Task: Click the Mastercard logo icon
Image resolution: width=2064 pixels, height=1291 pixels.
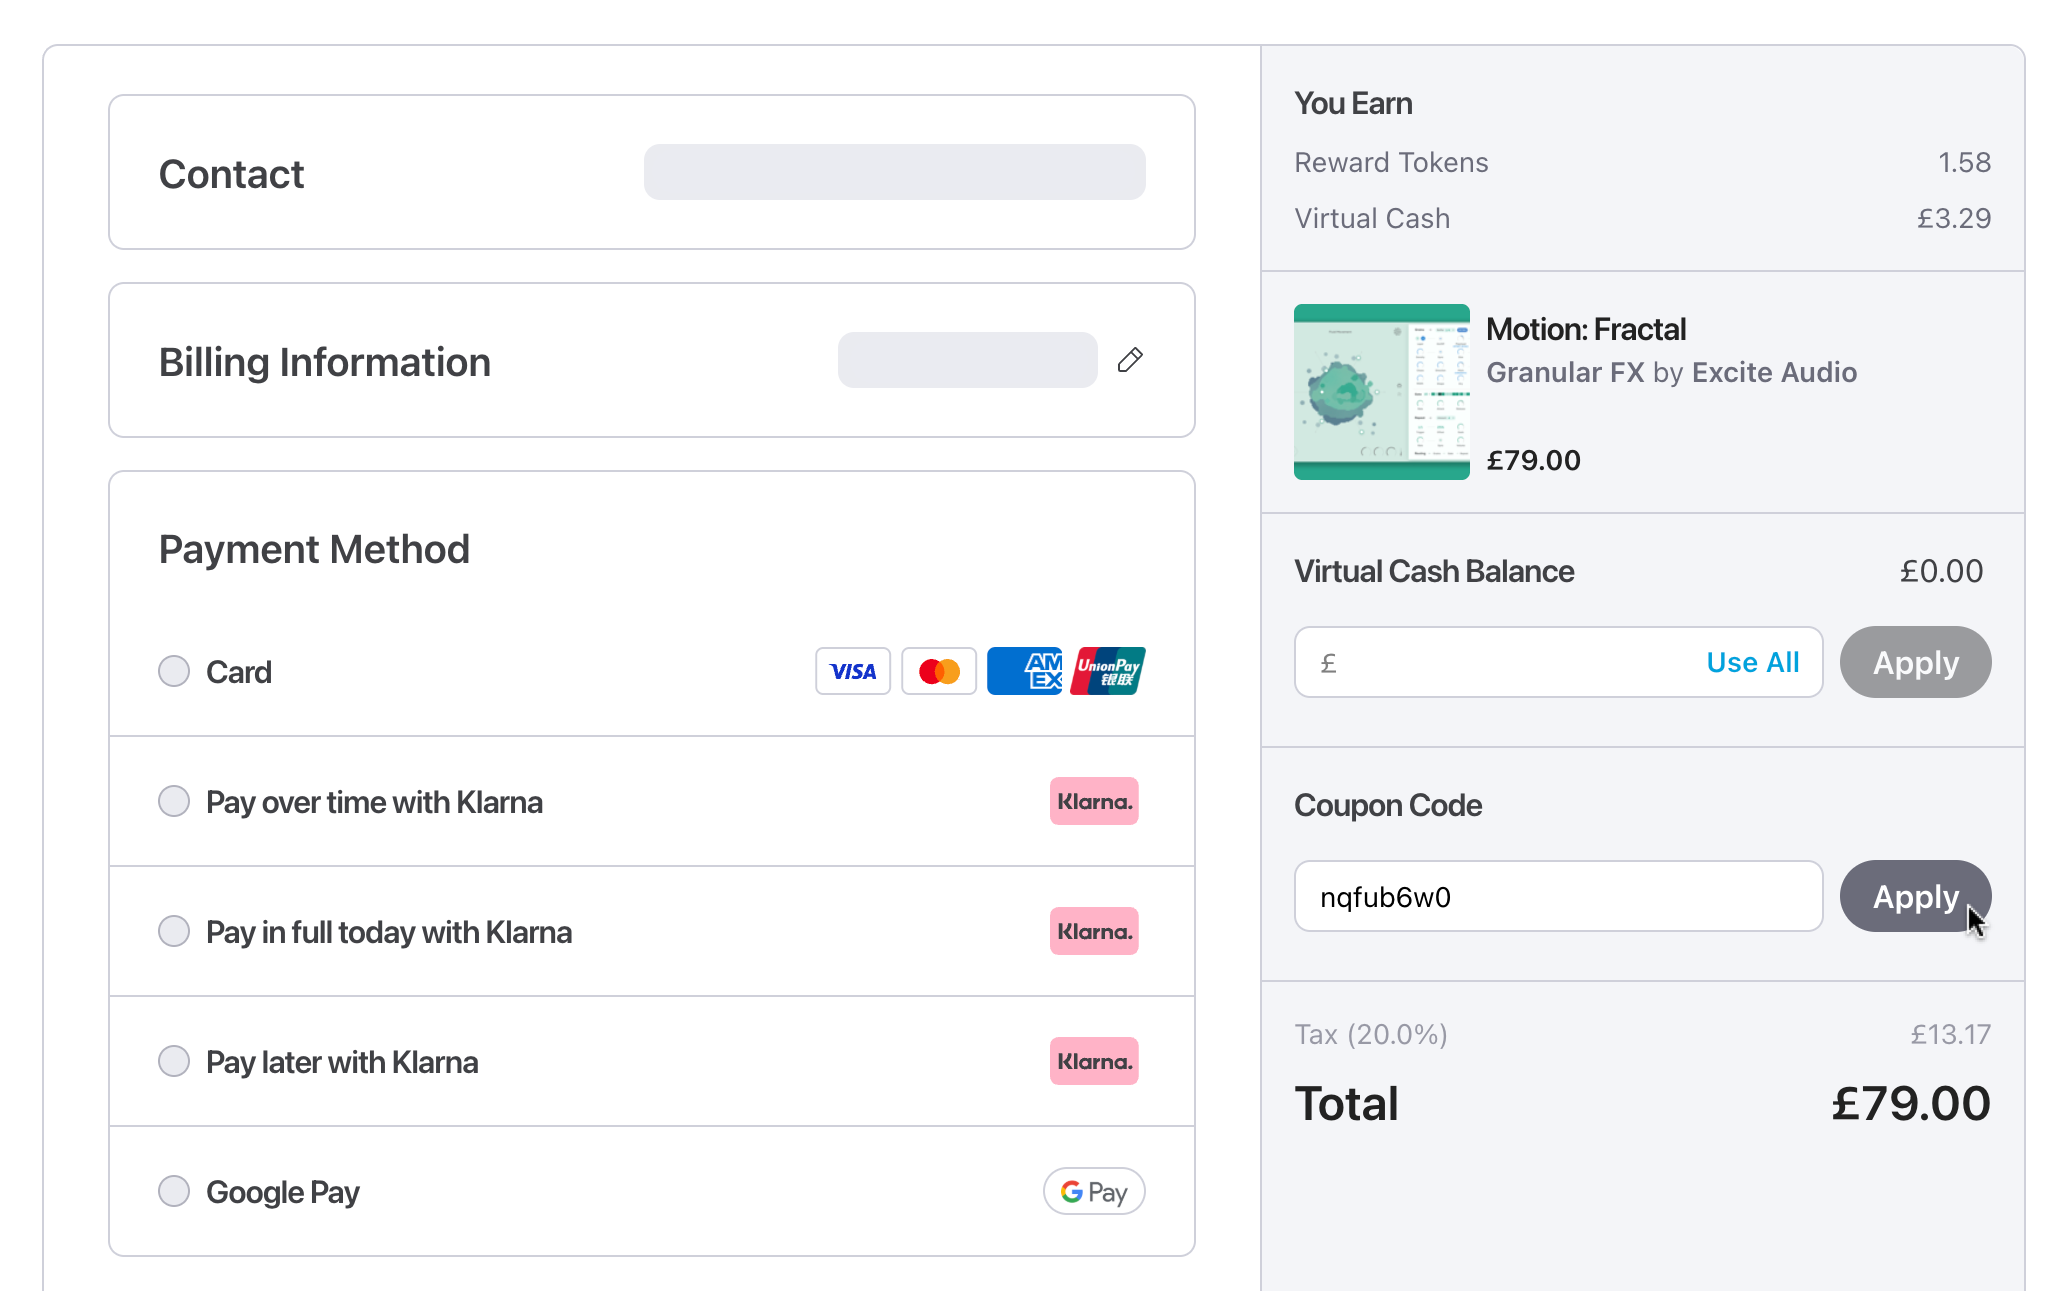Action: tap(938, 671)
